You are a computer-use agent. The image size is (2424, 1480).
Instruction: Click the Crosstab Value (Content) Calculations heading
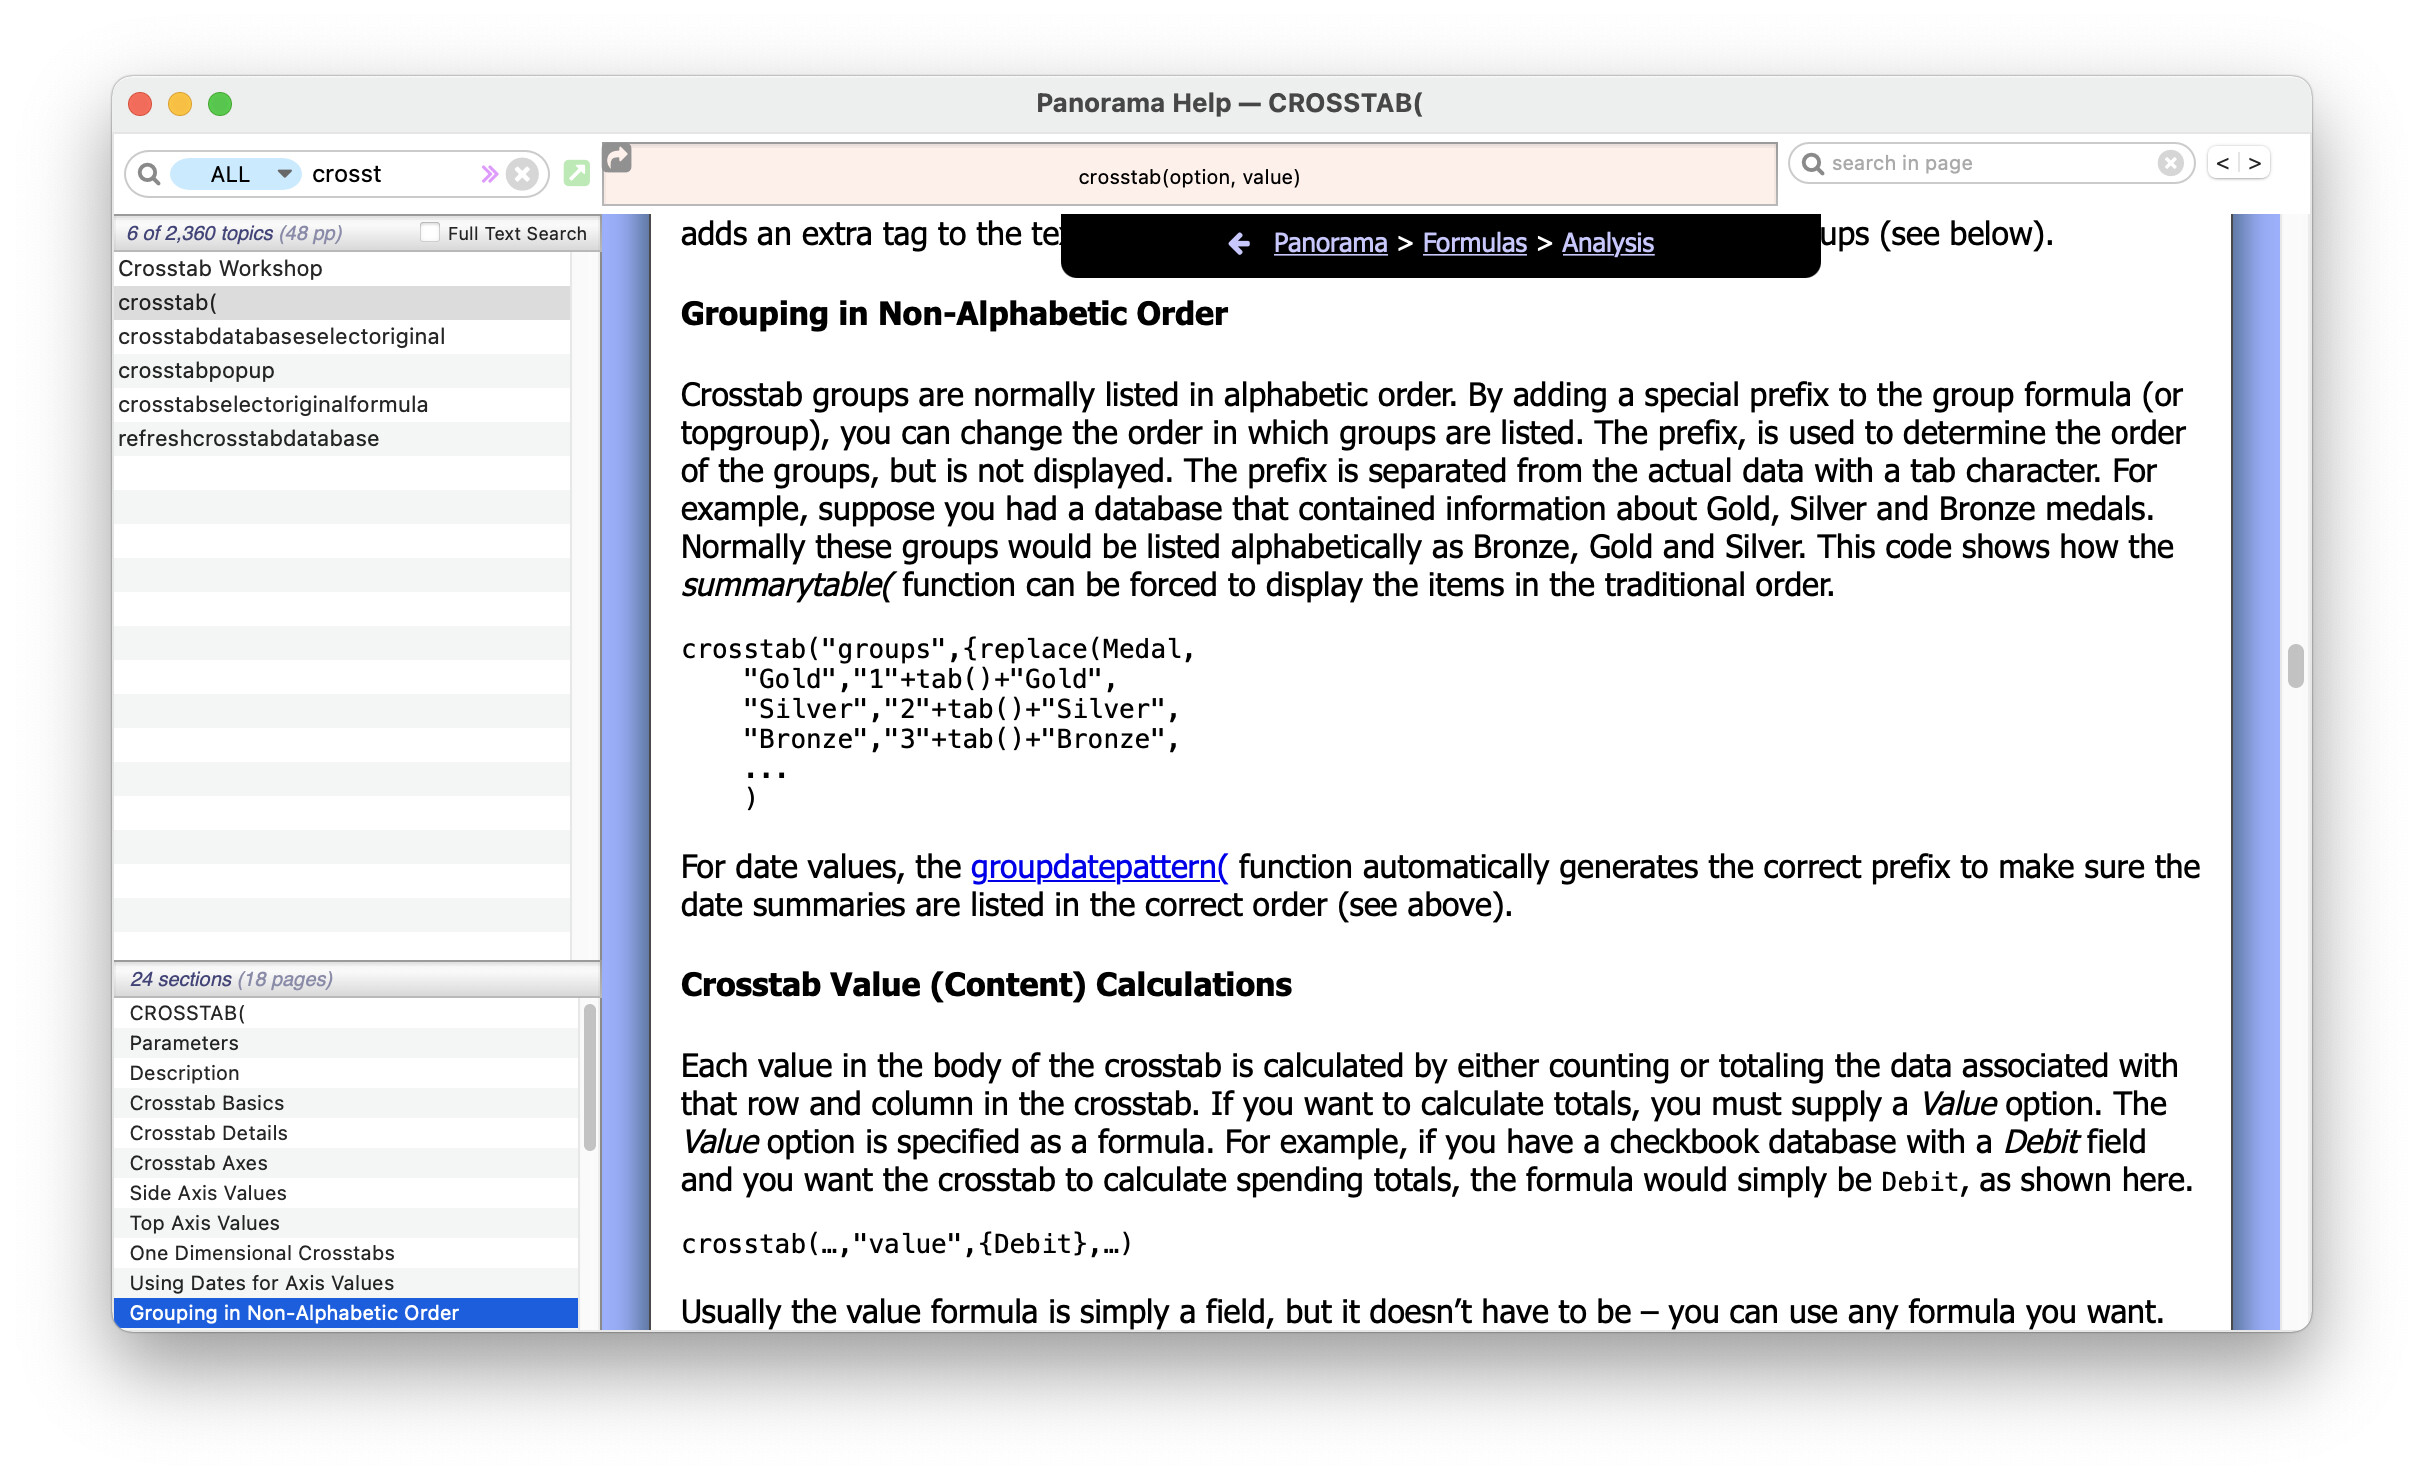(x=986, y=985)
